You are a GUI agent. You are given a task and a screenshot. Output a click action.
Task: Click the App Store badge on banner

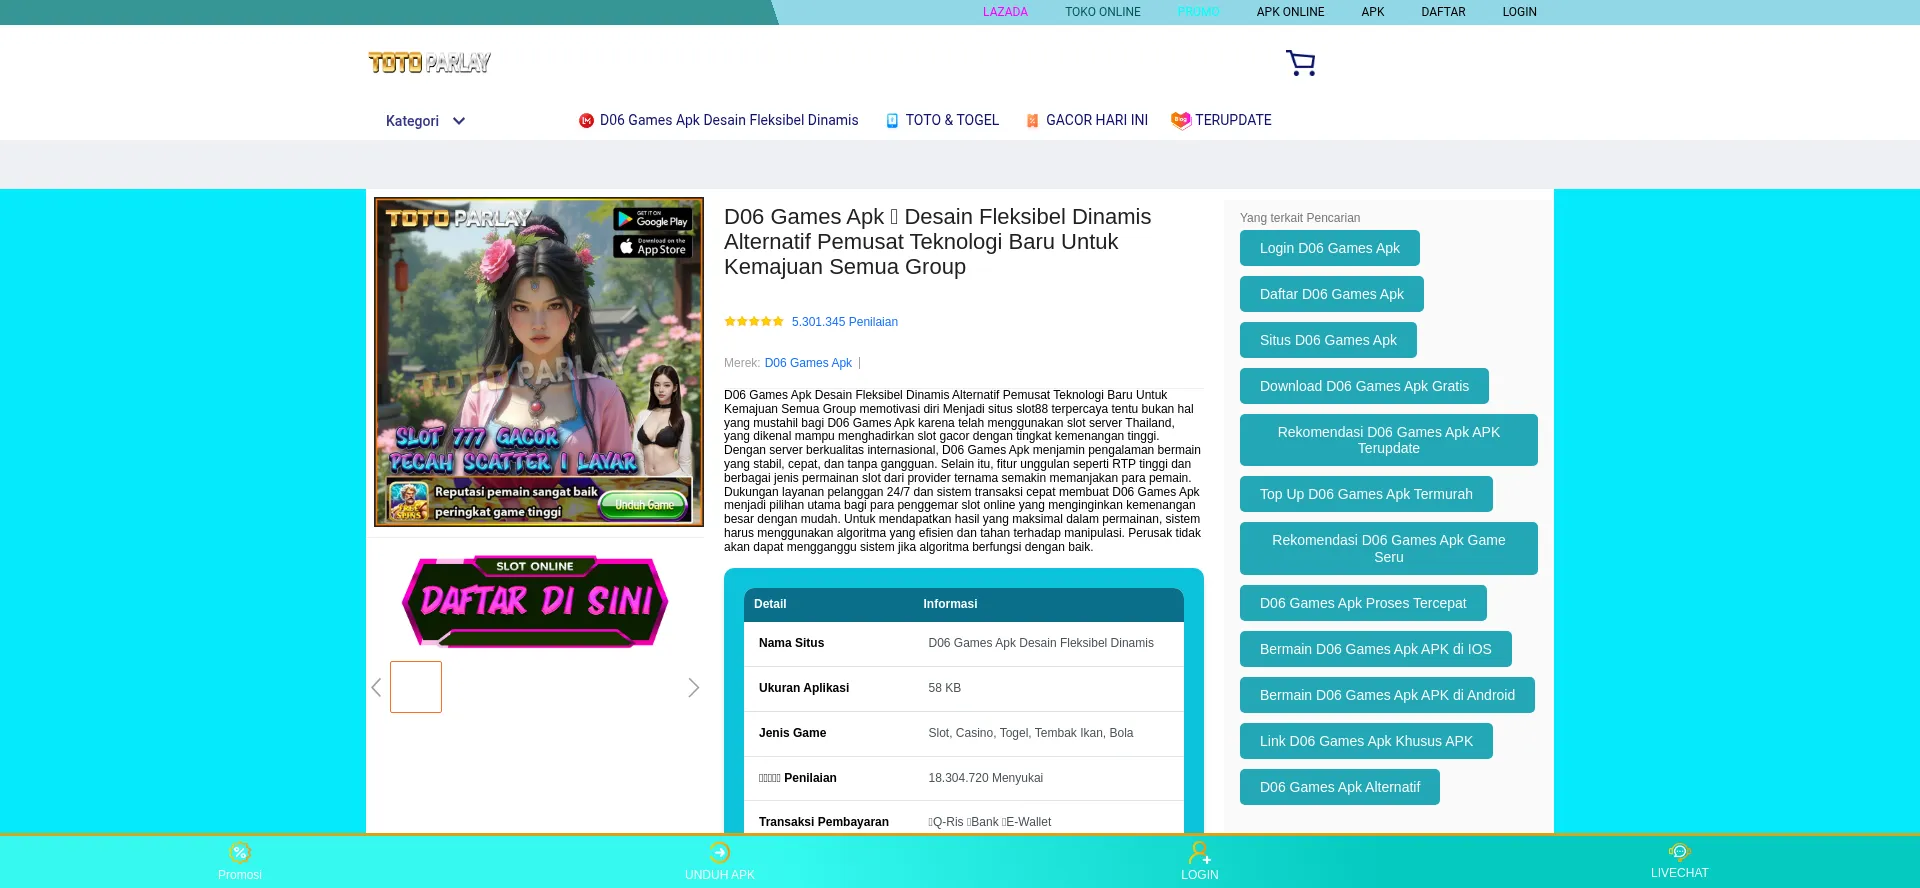[x=652, y=246]
